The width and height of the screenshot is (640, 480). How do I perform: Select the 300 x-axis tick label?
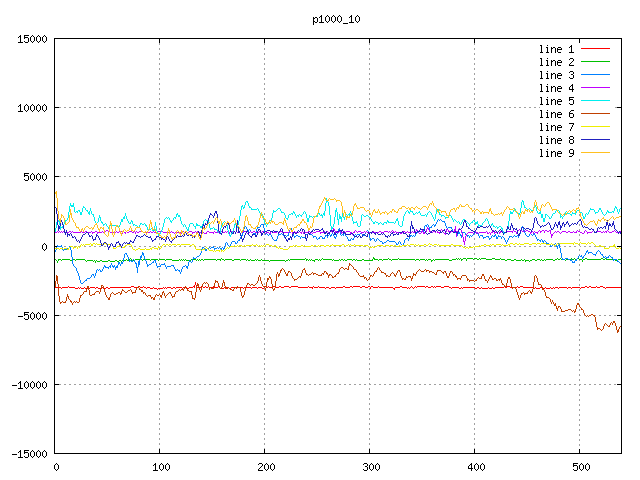point(370,467)
